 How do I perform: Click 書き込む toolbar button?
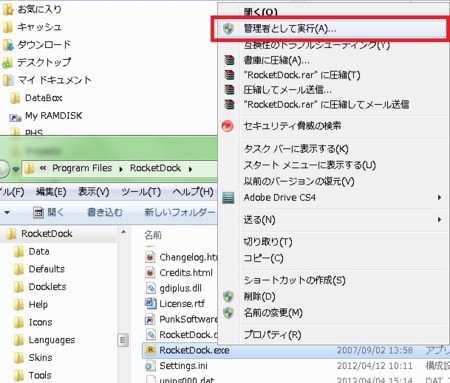[105, 212]
